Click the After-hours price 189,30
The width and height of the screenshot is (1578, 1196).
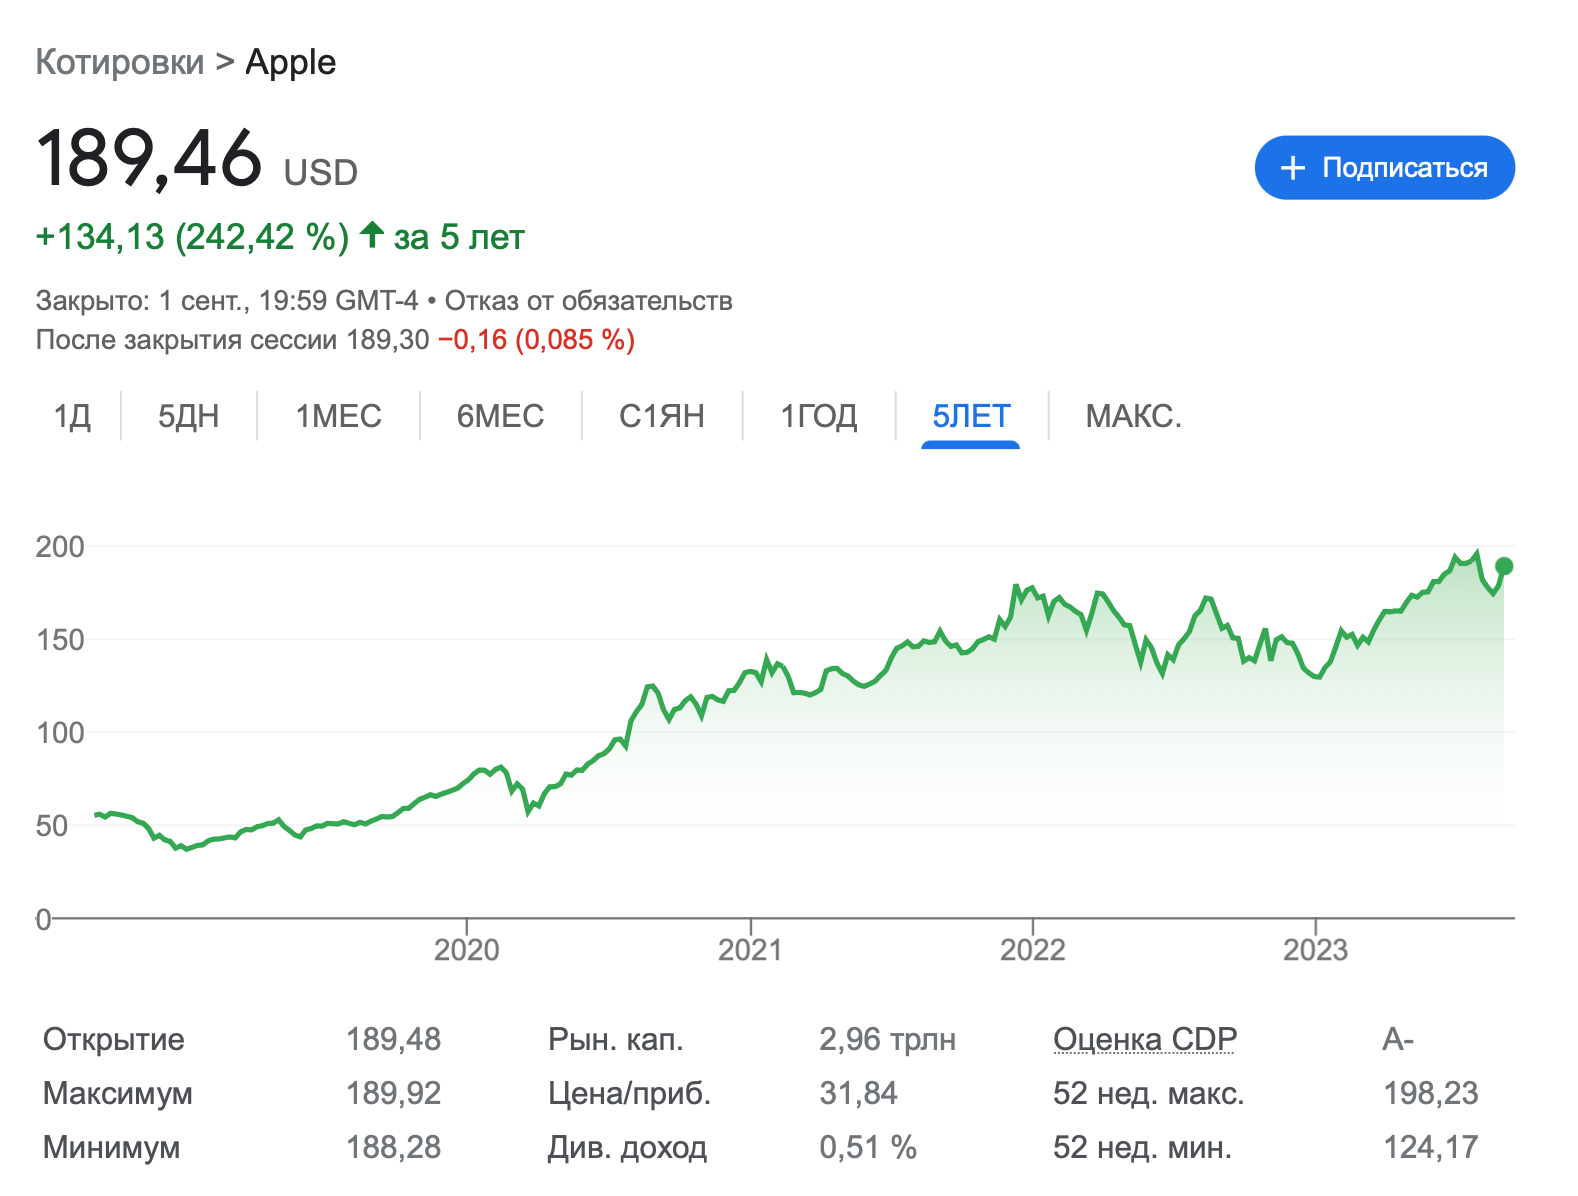click(x=388, y=340)
